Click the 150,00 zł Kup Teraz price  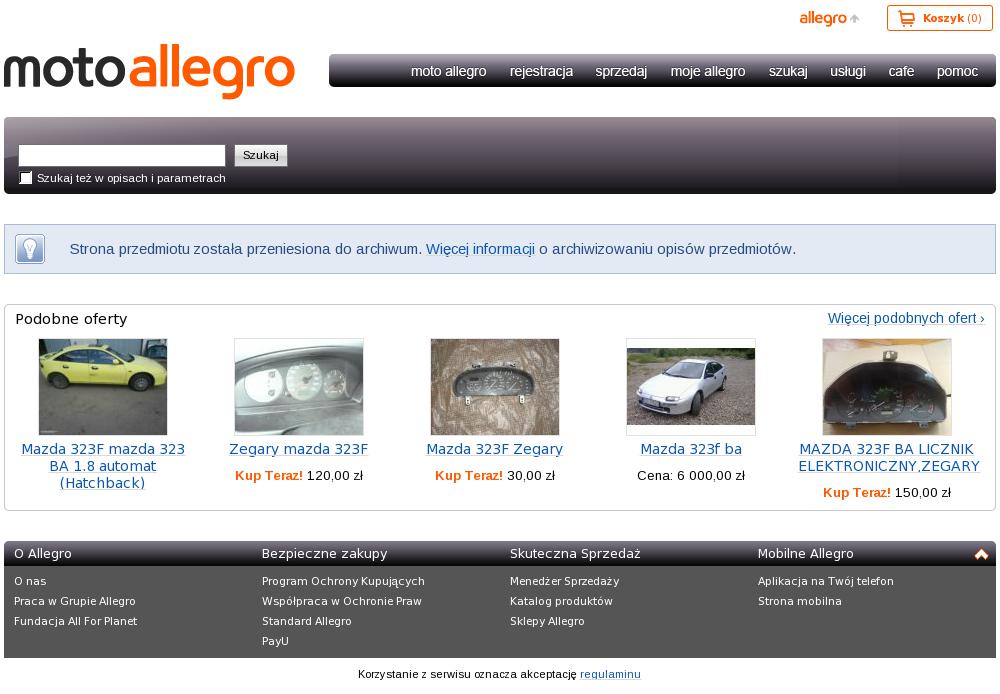(887, 493)
